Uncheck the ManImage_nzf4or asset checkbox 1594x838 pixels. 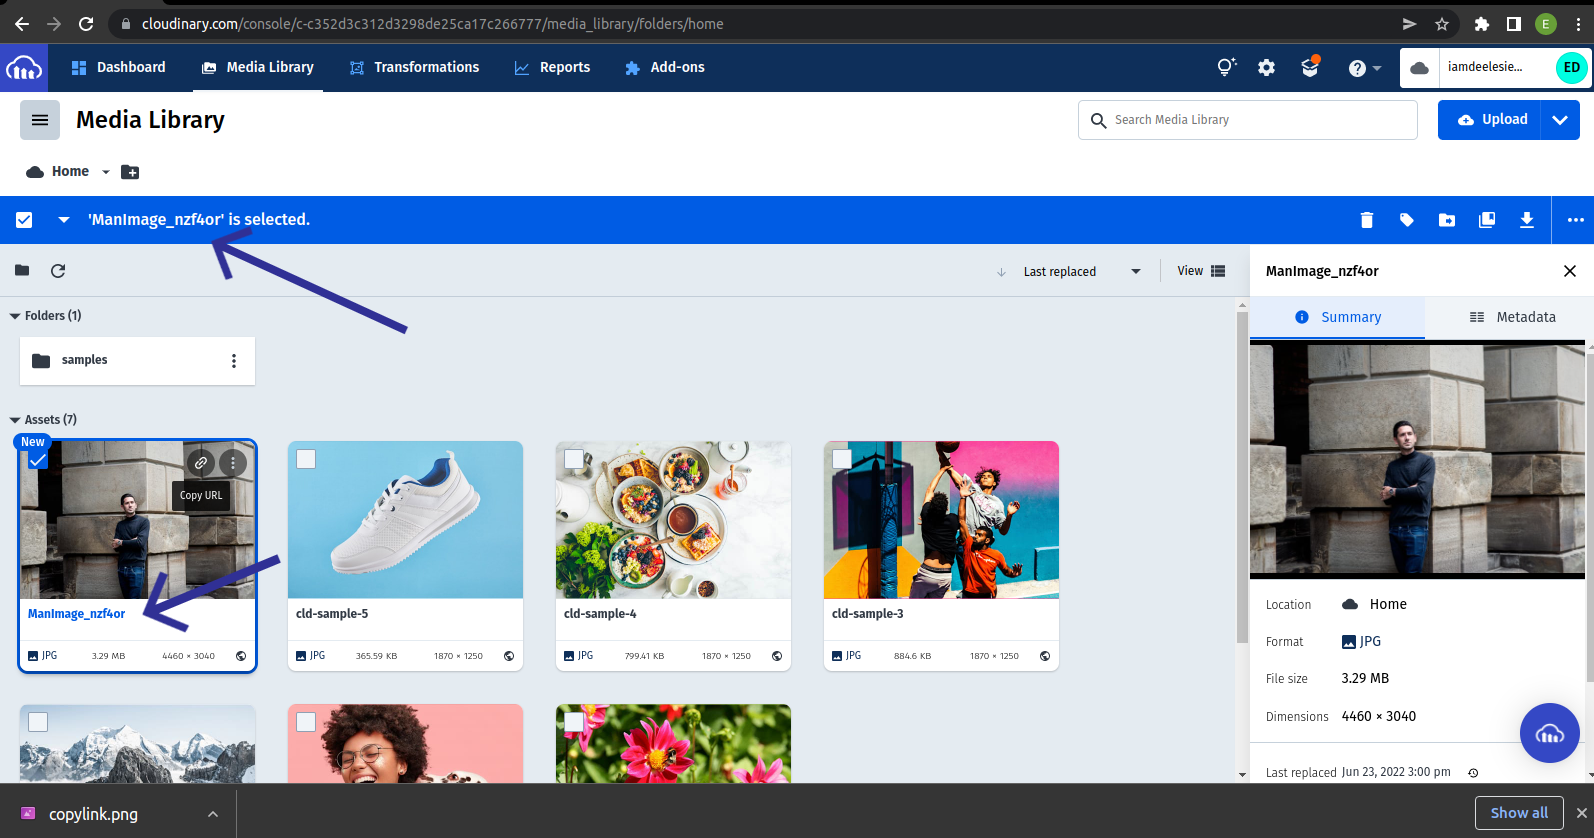tap(38, 460)
